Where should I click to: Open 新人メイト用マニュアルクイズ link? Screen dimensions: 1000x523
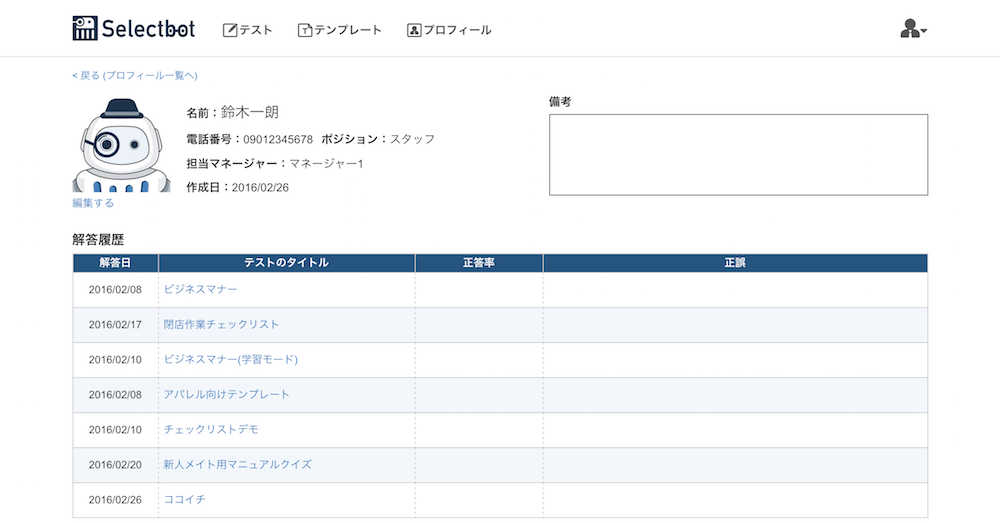pos(237,465)
